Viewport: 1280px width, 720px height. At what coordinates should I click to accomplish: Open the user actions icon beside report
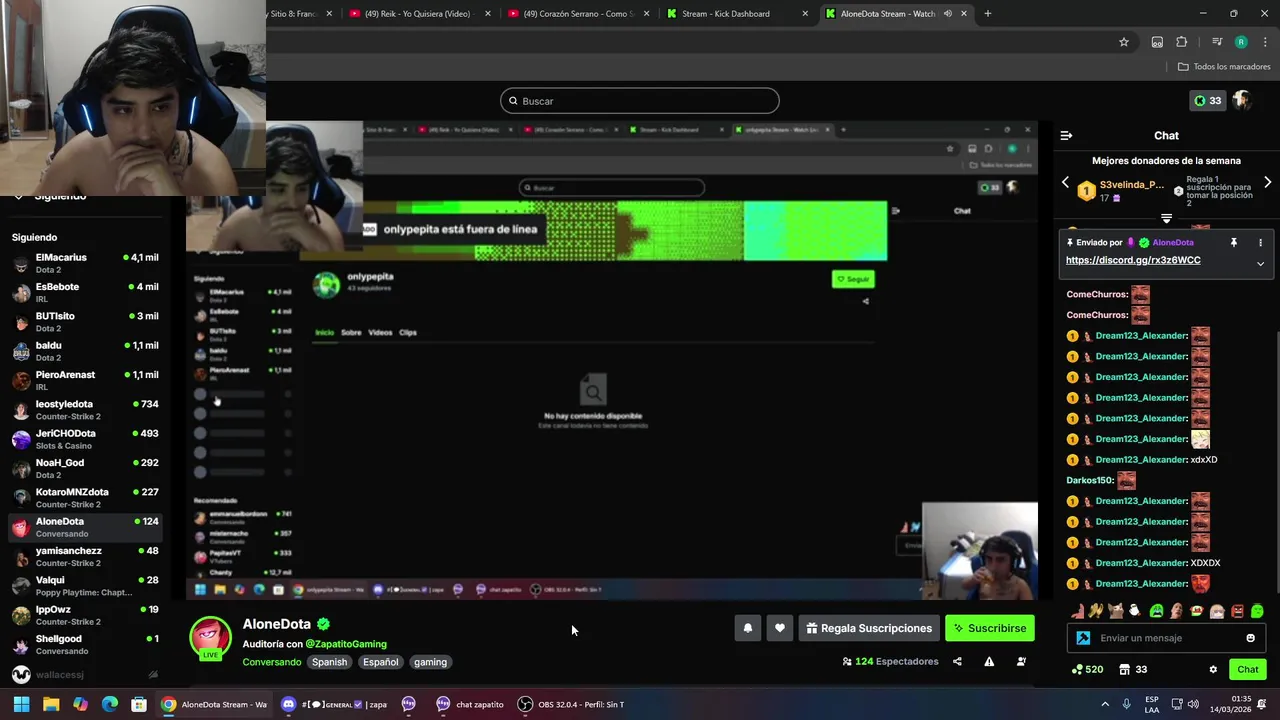point(1021,661)
